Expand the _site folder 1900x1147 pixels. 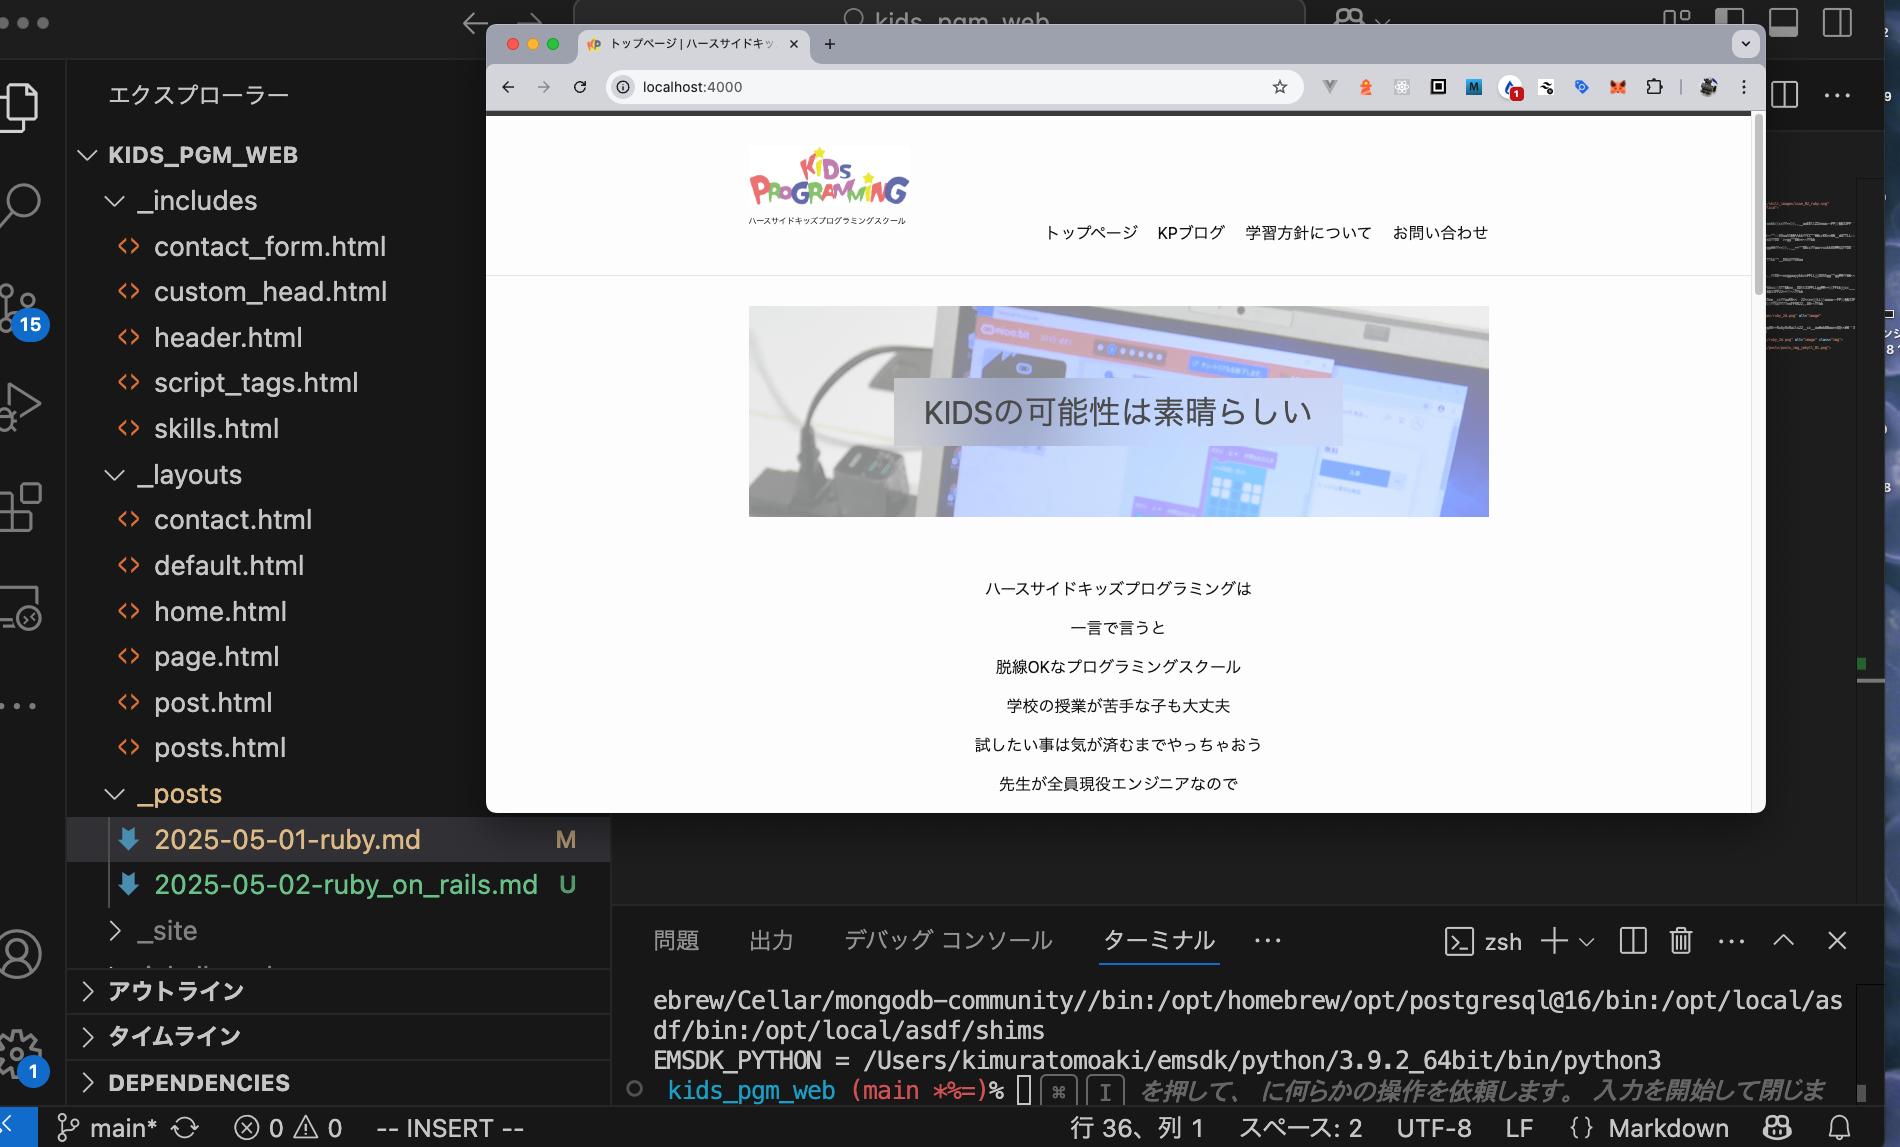click(x=115, y=931)
